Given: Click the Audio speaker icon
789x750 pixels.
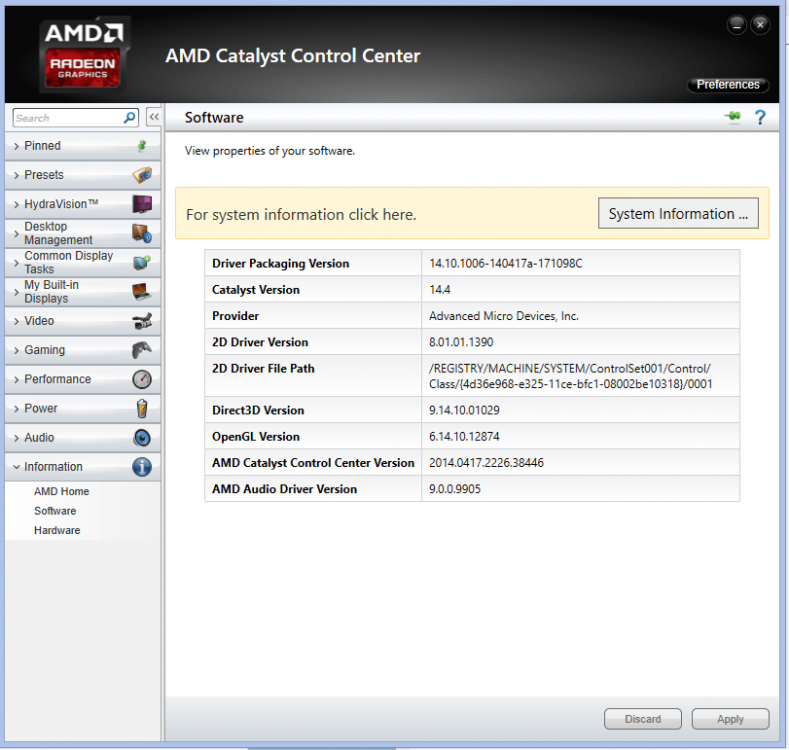Looking at the screenshot, I should (x=142, y=437).
